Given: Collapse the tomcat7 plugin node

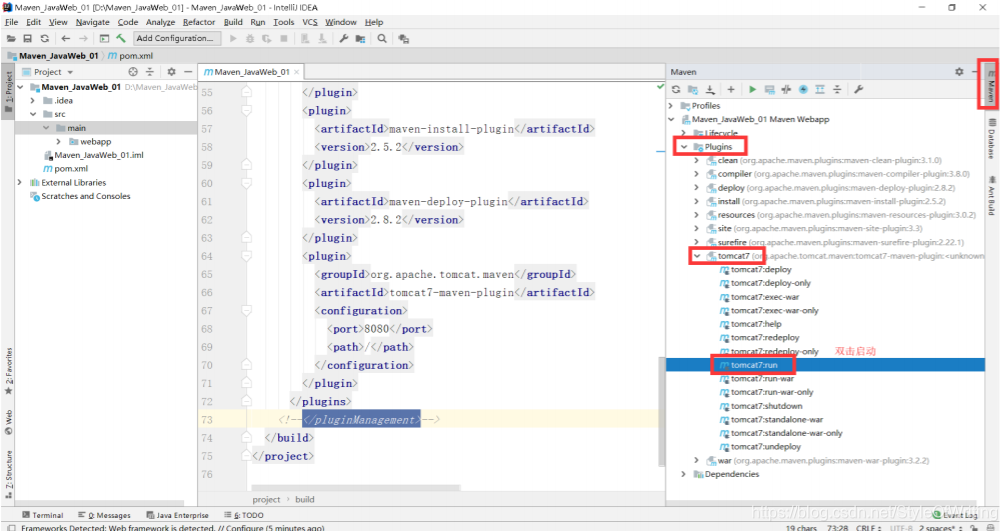Looking at the screenshot, I should (x=697, y=256).
